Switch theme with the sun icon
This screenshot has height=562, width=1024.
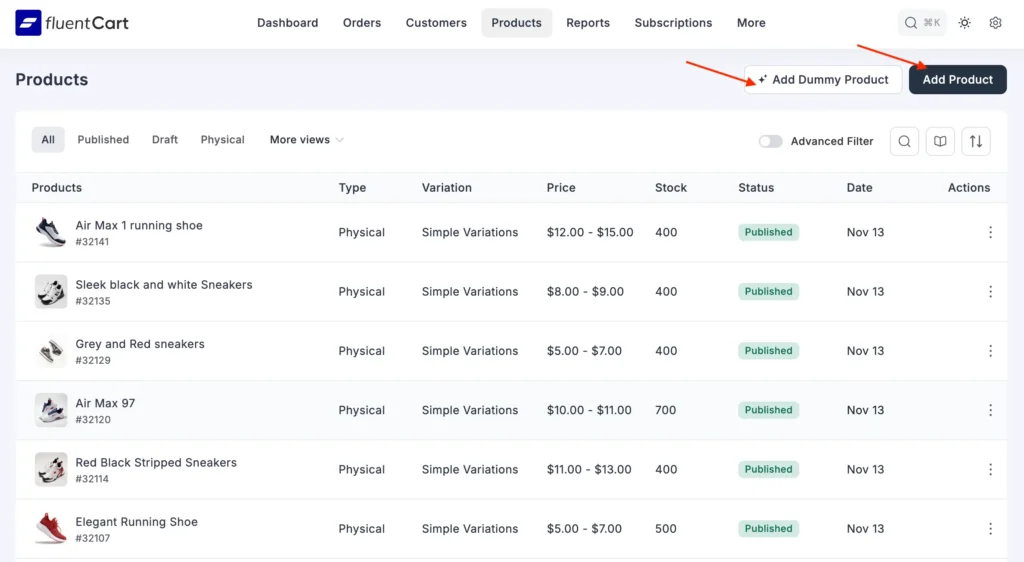coord(964,23)
